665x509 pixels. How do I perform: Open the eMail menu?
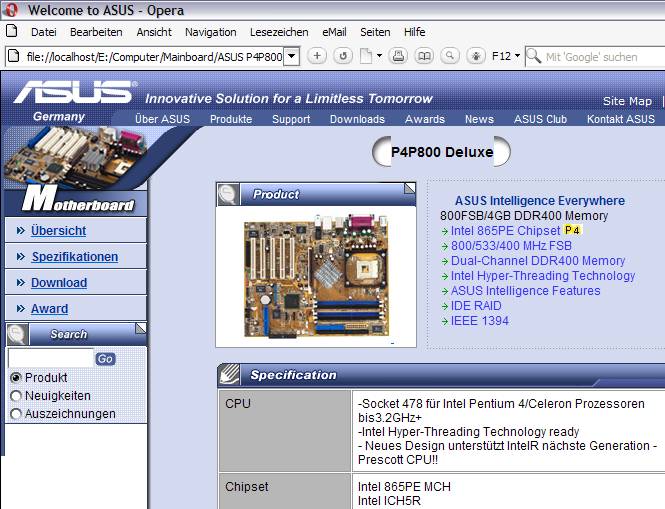click(x=334, y=32)
